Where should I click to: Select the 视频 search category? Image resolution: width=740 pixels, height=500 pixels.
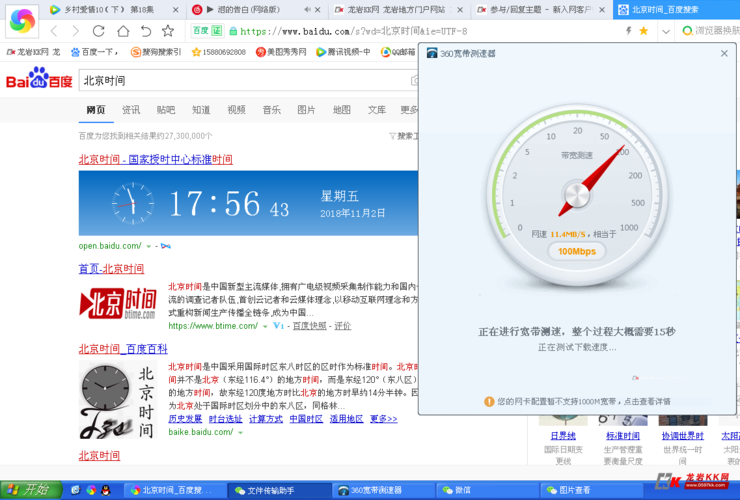pyautogui.click(x=236, y=110)
